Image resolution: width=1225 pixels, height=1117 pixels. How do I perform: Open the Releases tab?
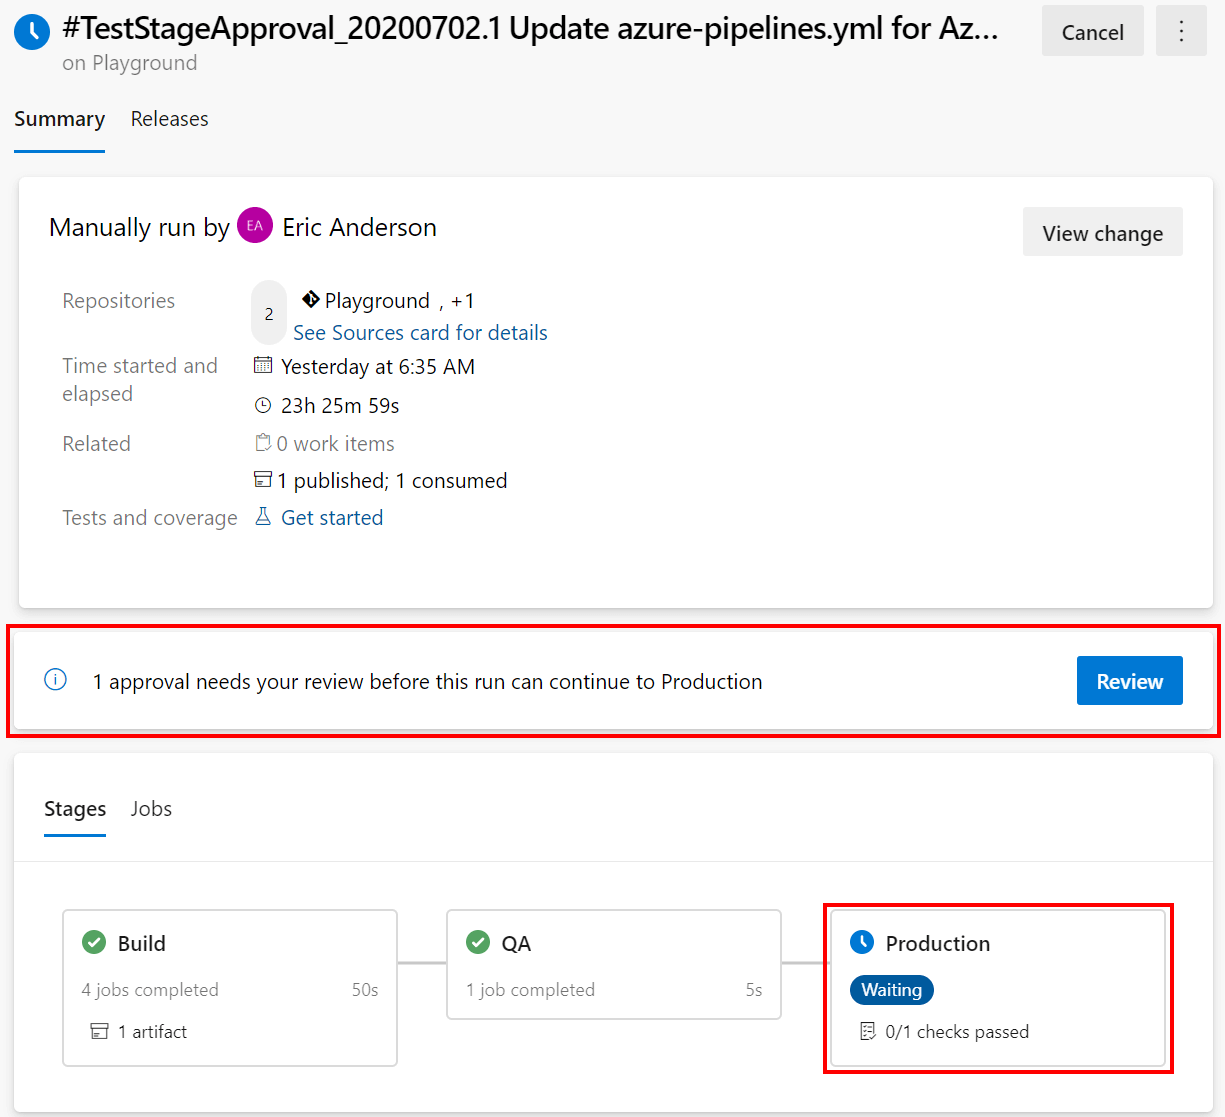click(170, 119)
